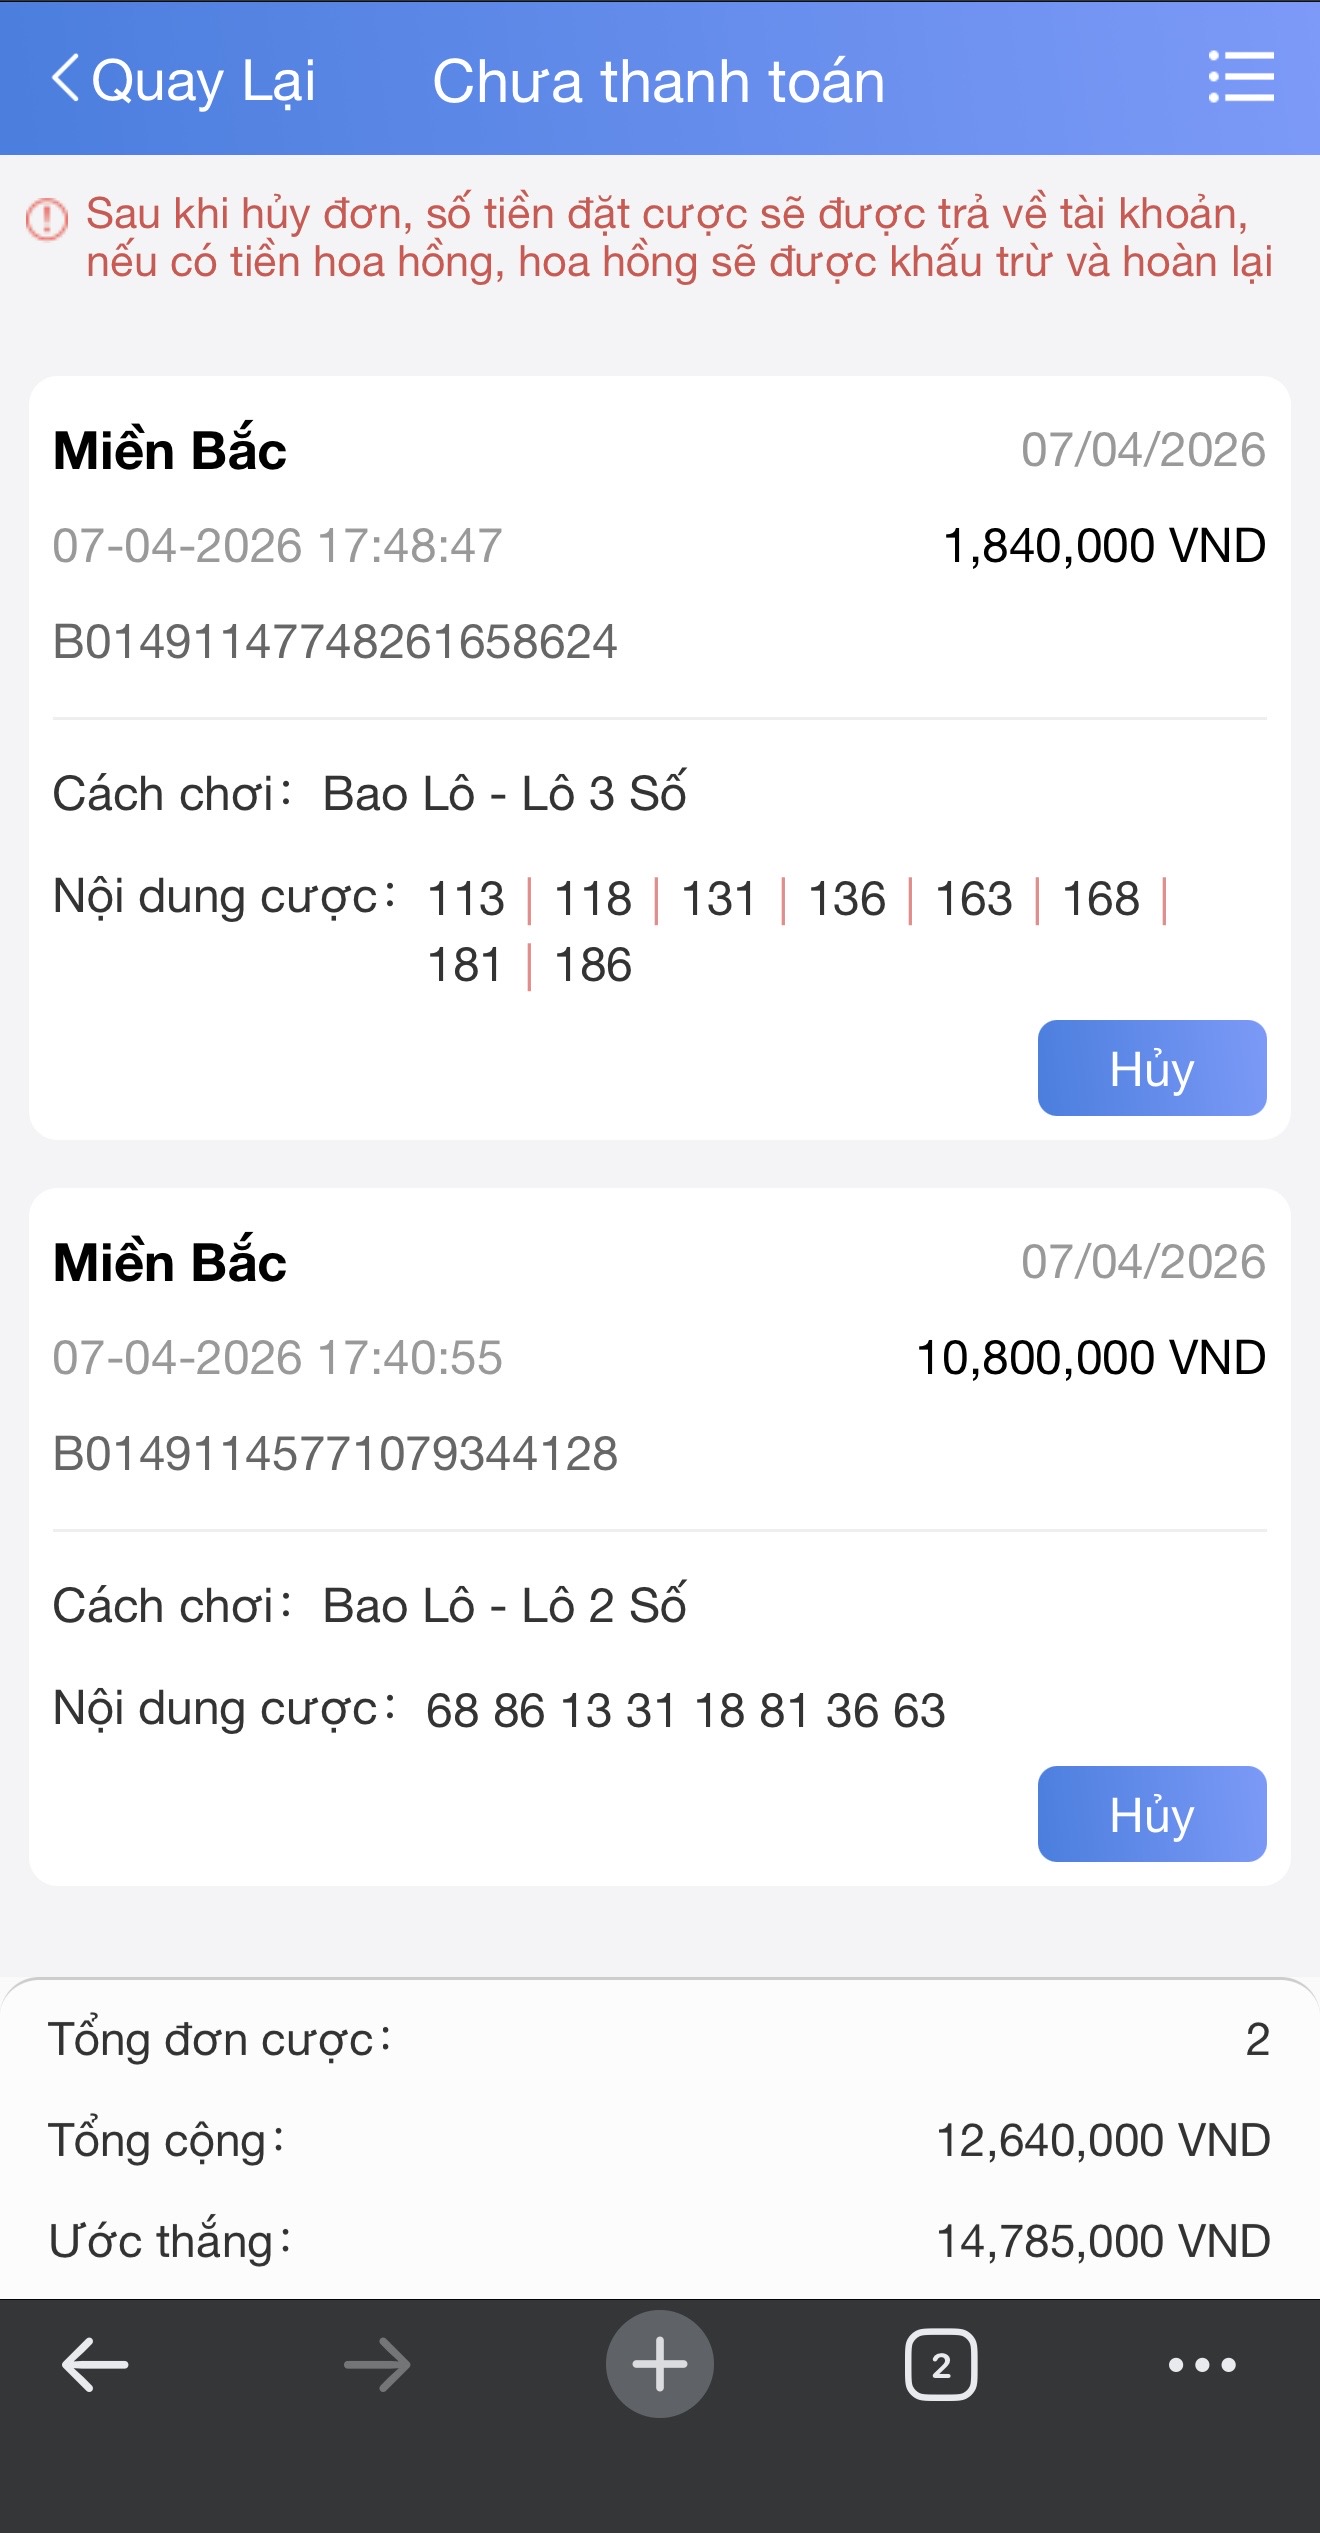1320x2533 pixels.
Task: Tap the red warning exclamation icon
Action: [x=47, y=219]
